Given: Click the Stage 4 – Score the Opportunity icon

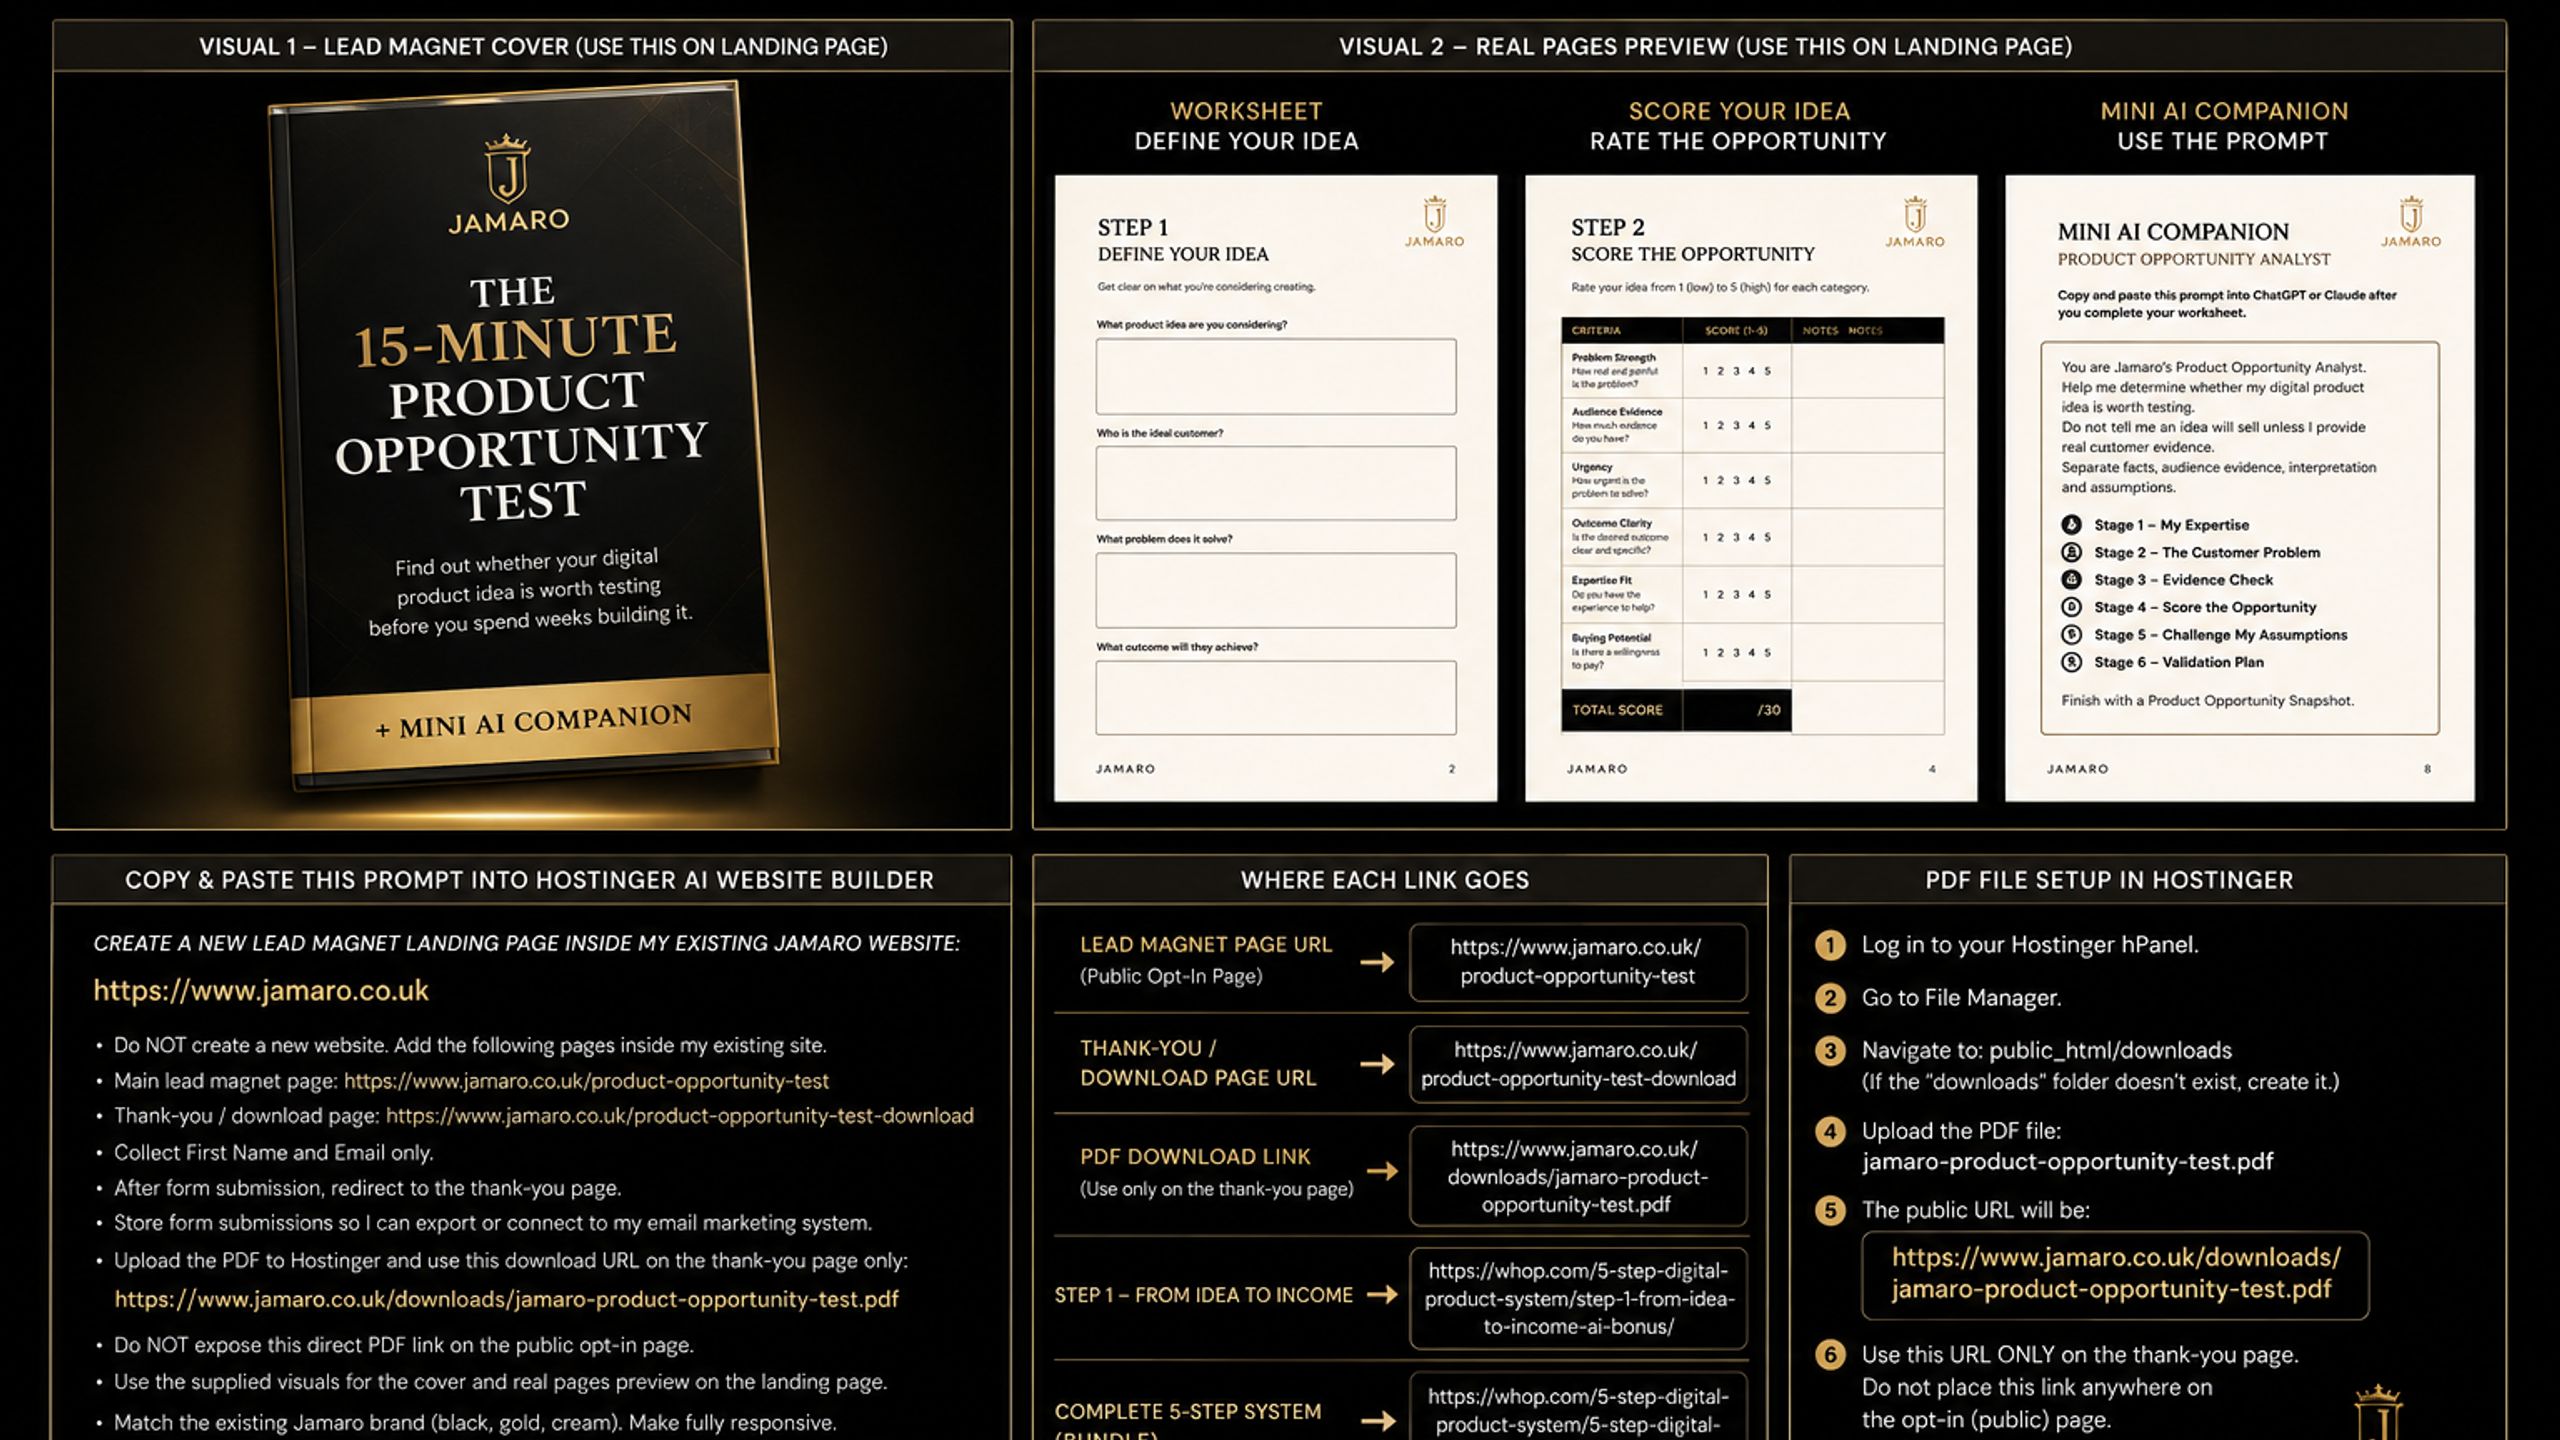Looking at the screenshot, I should pyautogui.click(x=2071, y=607).
